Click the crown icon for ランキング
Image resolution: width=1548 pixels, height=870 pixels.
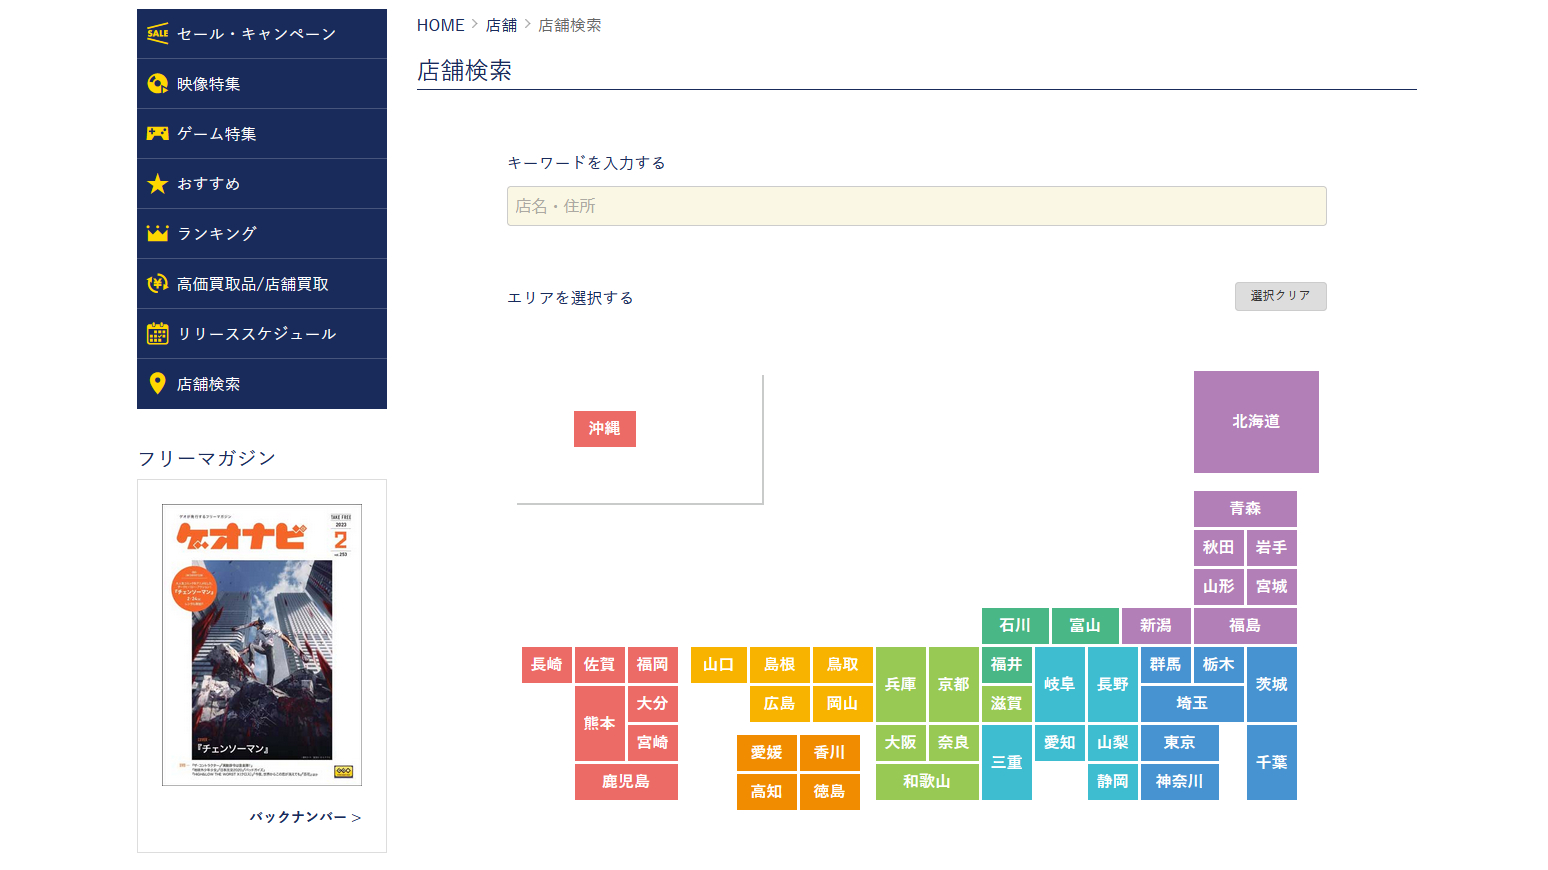(157, 234)
